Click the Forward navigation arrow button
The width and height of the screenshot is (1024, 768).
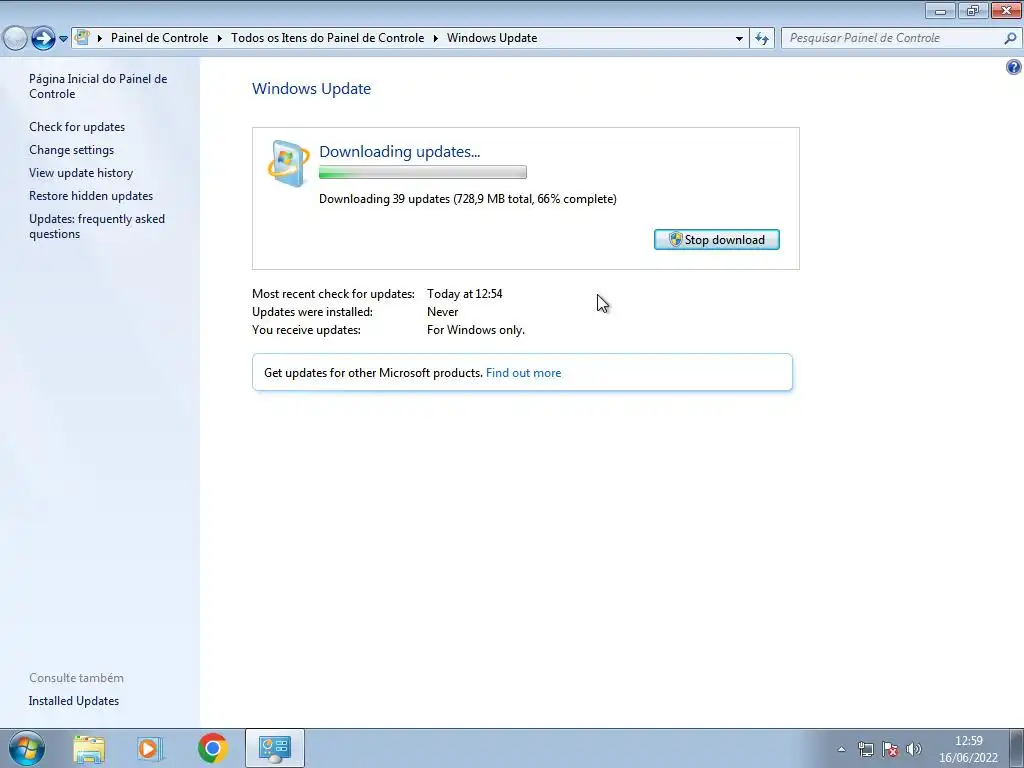tap(44, 38)
